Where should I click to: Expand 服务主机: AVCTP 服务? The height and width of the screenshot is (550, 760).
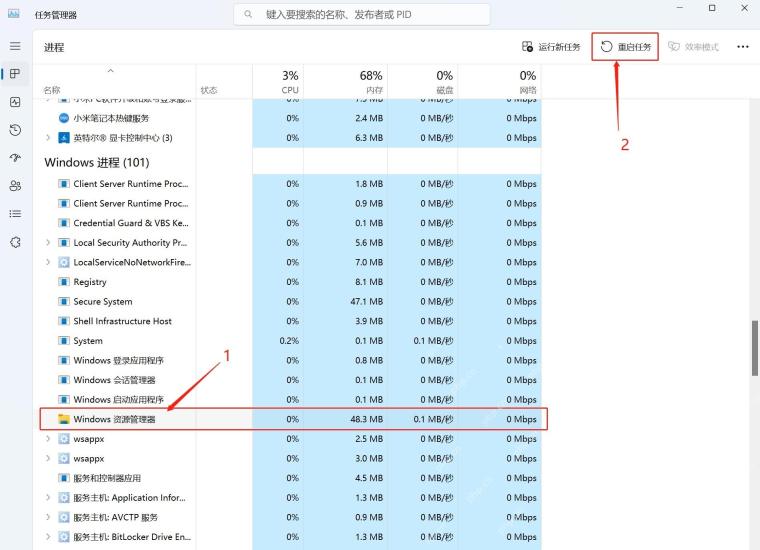click(48, 517)
